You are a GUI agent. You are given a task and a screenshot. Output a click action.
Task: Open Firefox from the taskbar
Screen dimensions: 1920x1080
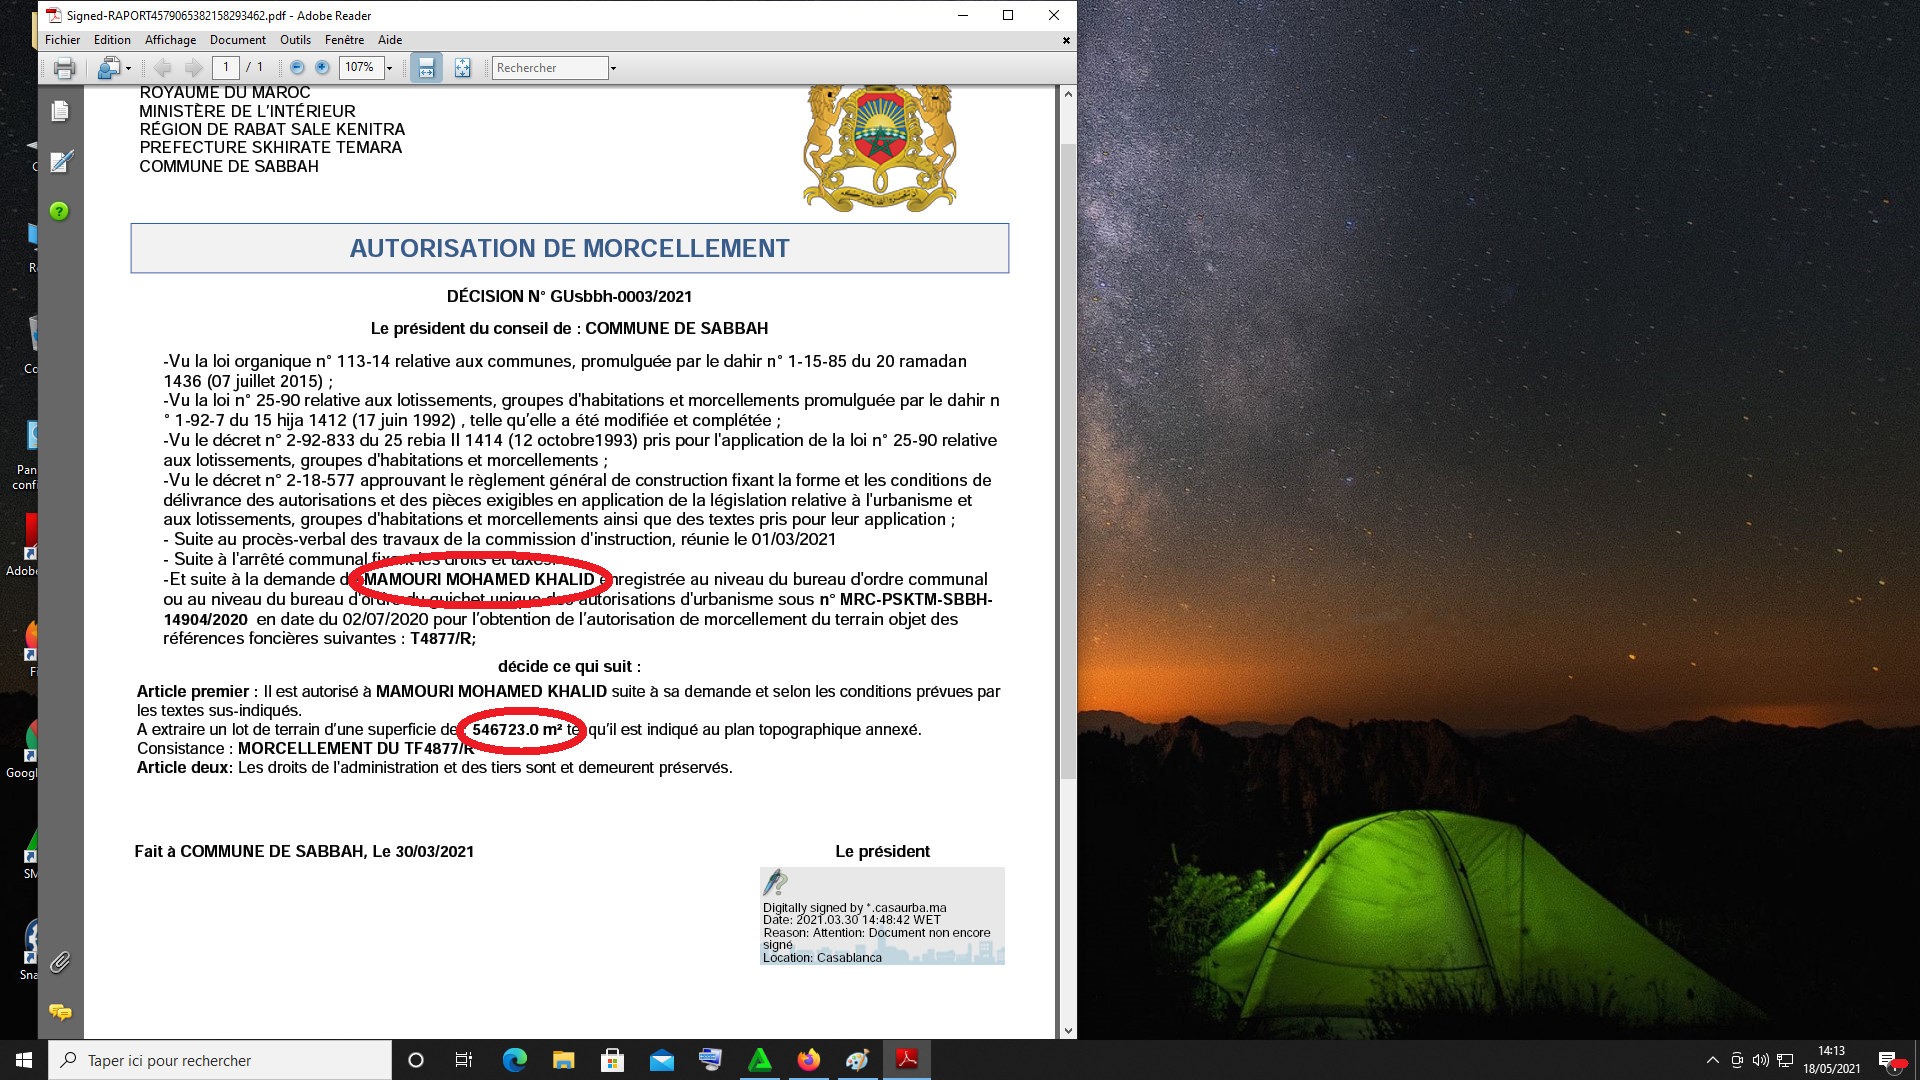click(x=809, y=1060)
